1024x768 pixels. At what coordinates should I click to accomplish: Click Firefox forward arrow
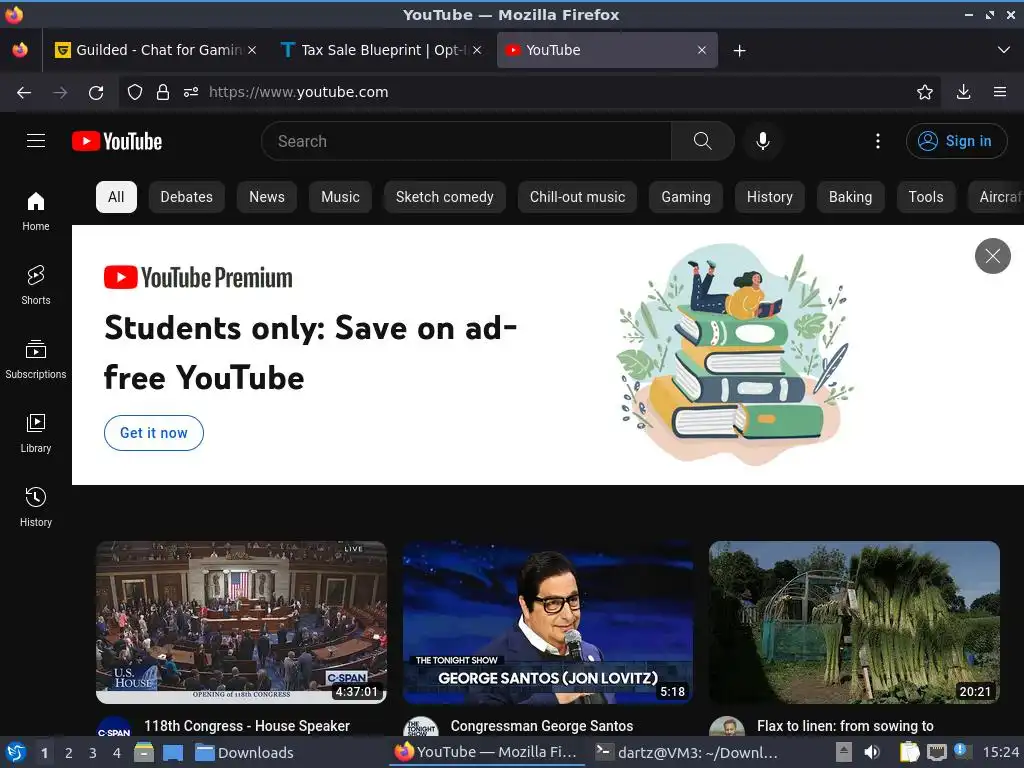point(60,93)
